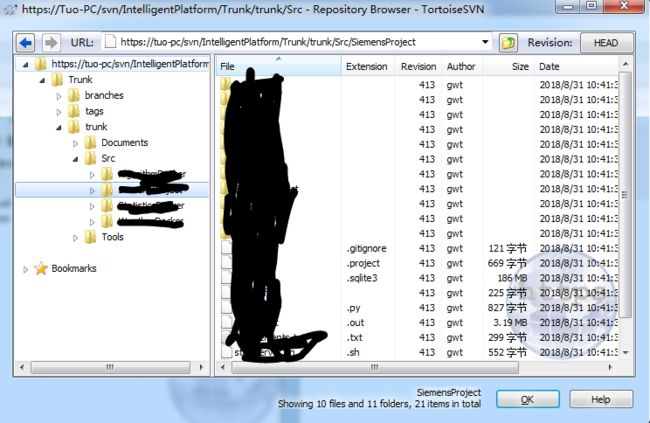Select the branches folder in the tree
Viewport: 650px width, 423px height.
(104, 95)
